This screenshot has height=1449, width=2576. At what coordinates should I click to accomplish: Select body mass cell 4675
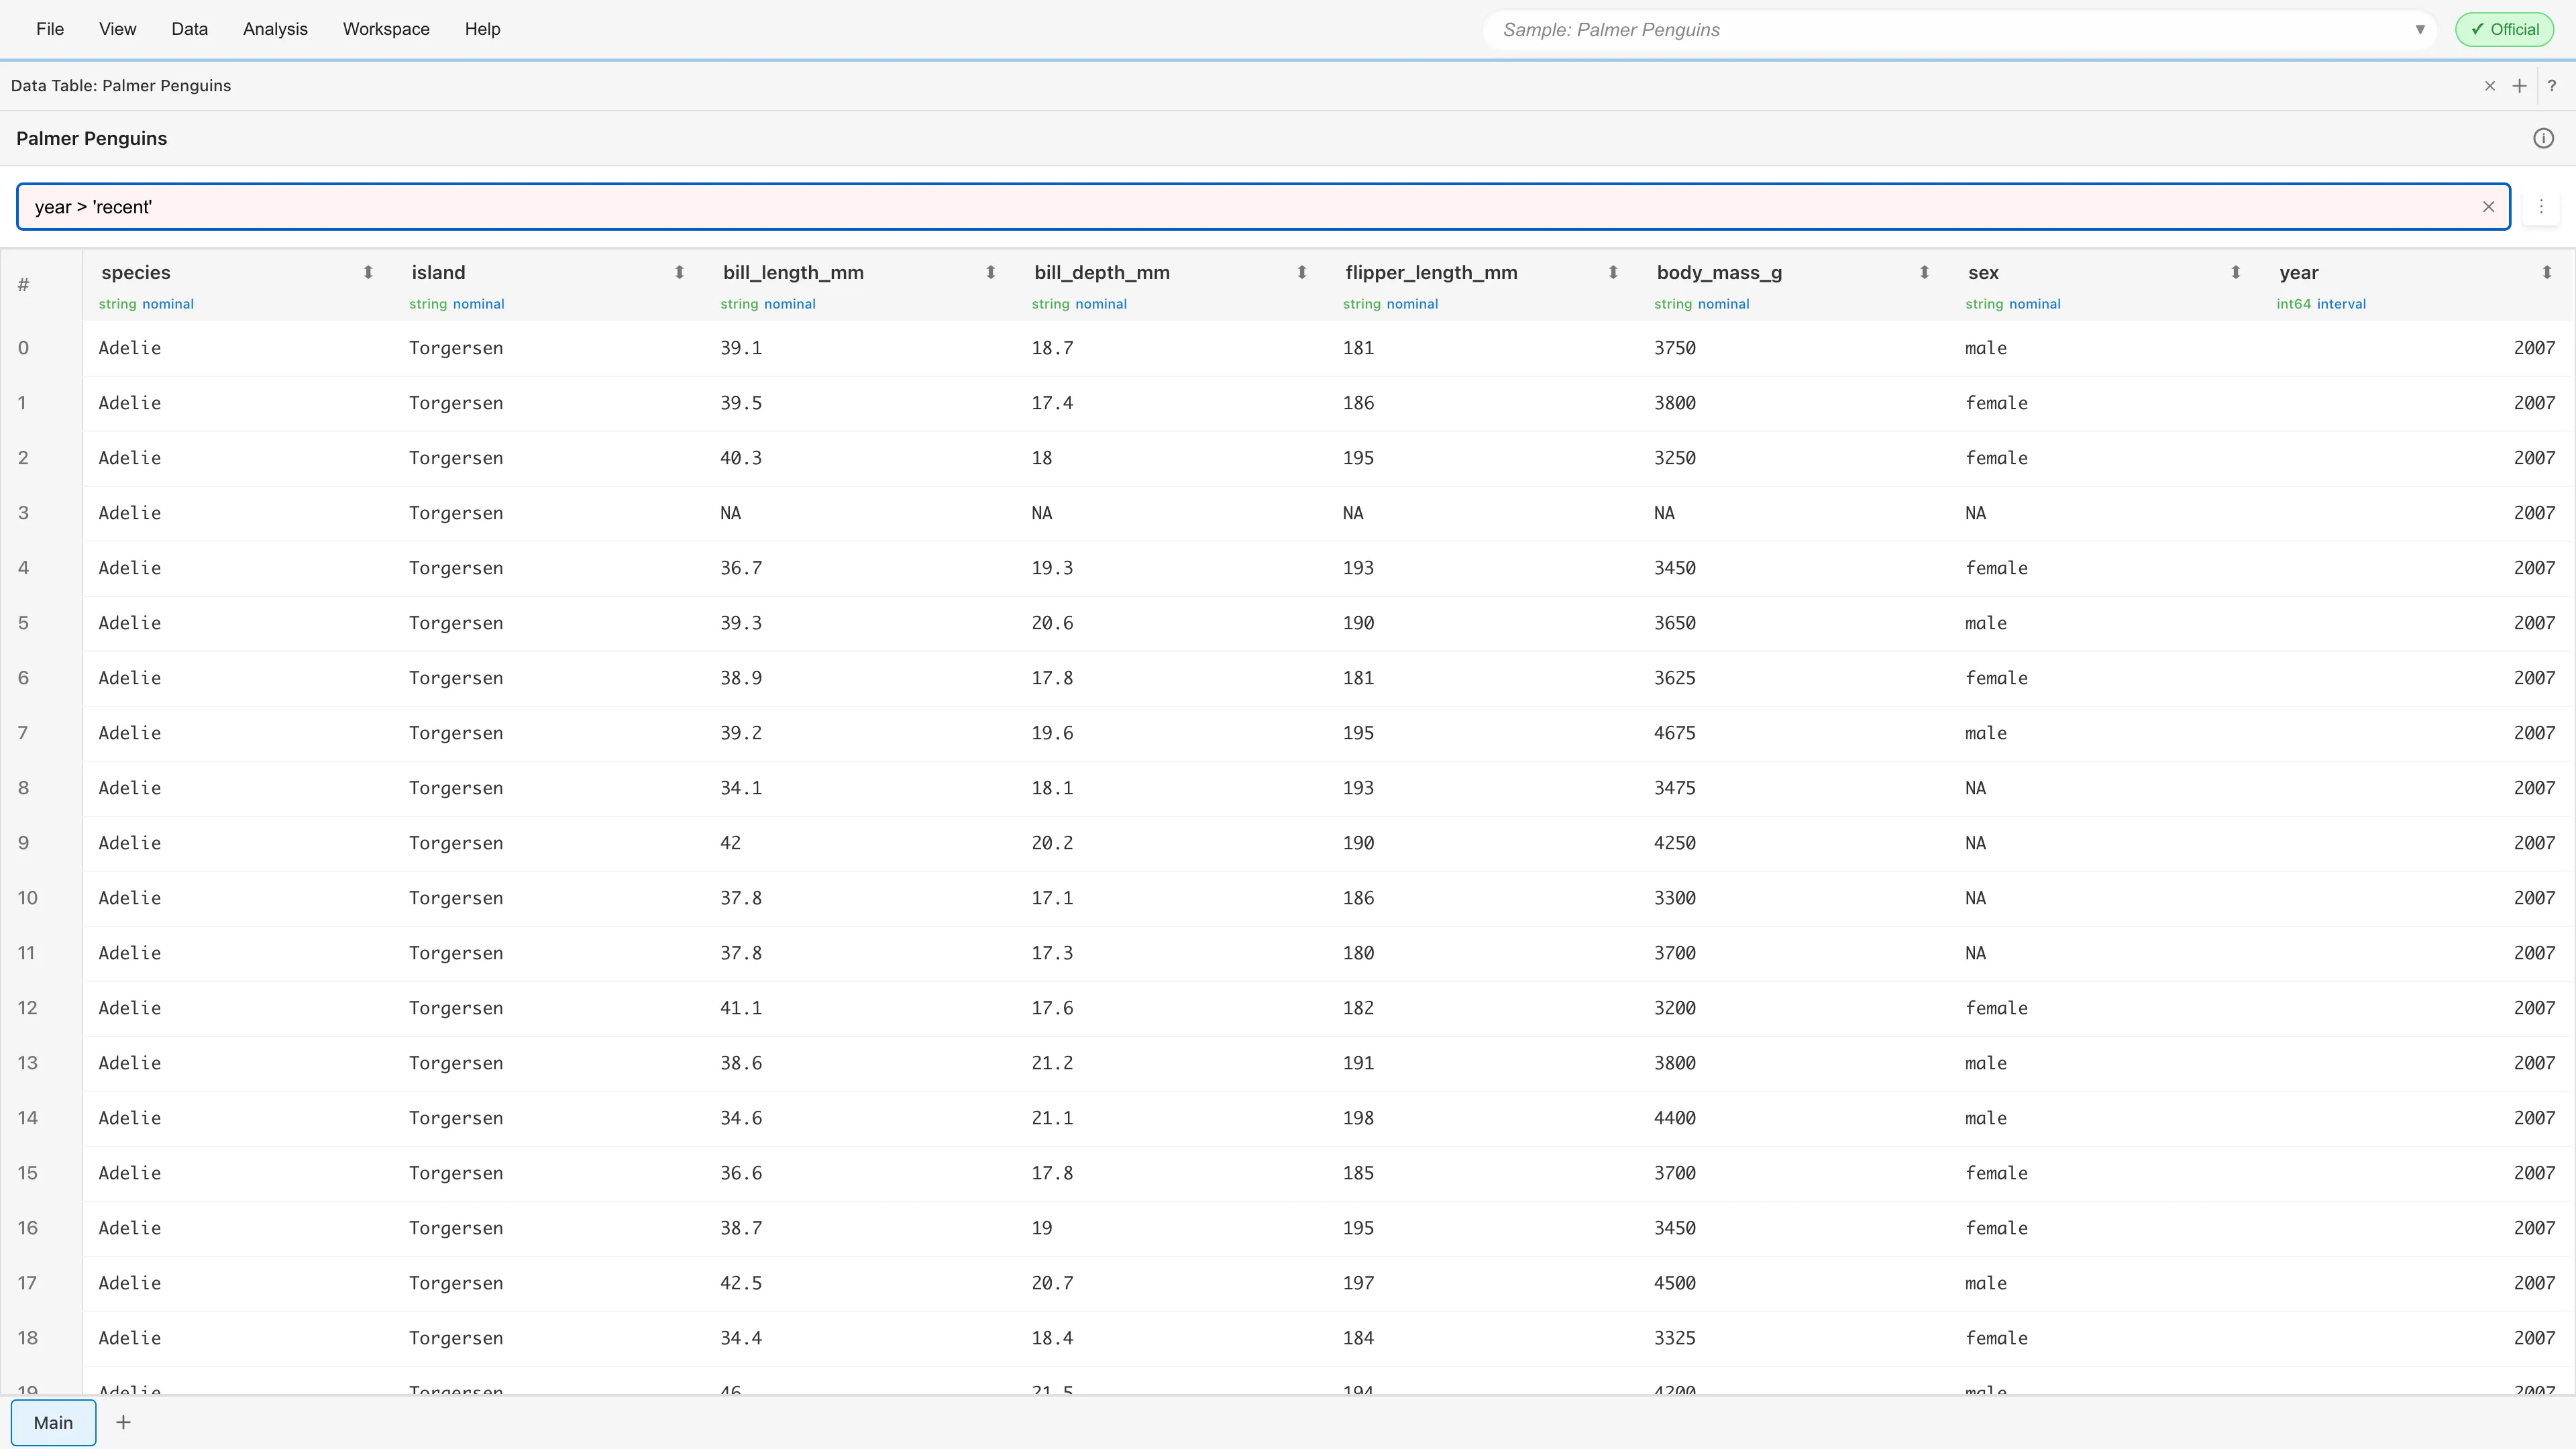[x=1674, y=733]
